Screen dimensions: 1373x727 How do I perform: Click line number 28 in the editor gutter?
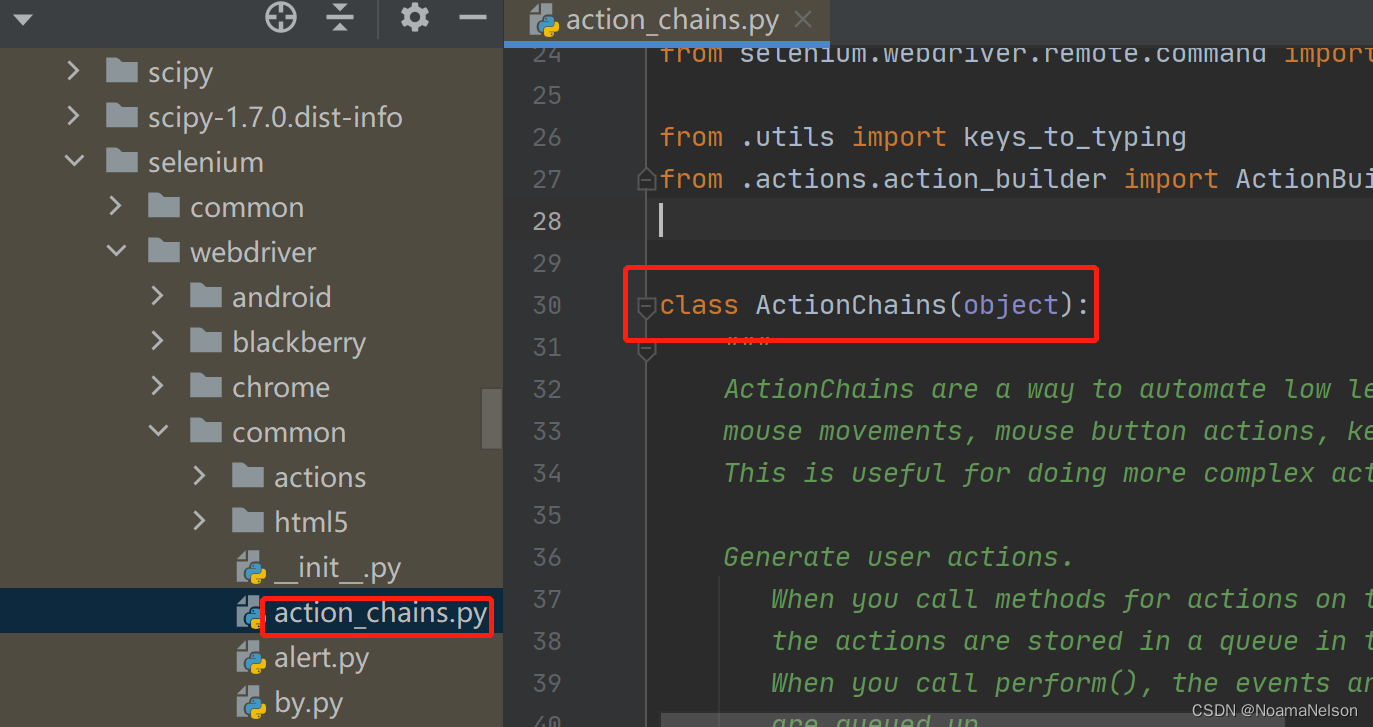(x=547, y=221)
